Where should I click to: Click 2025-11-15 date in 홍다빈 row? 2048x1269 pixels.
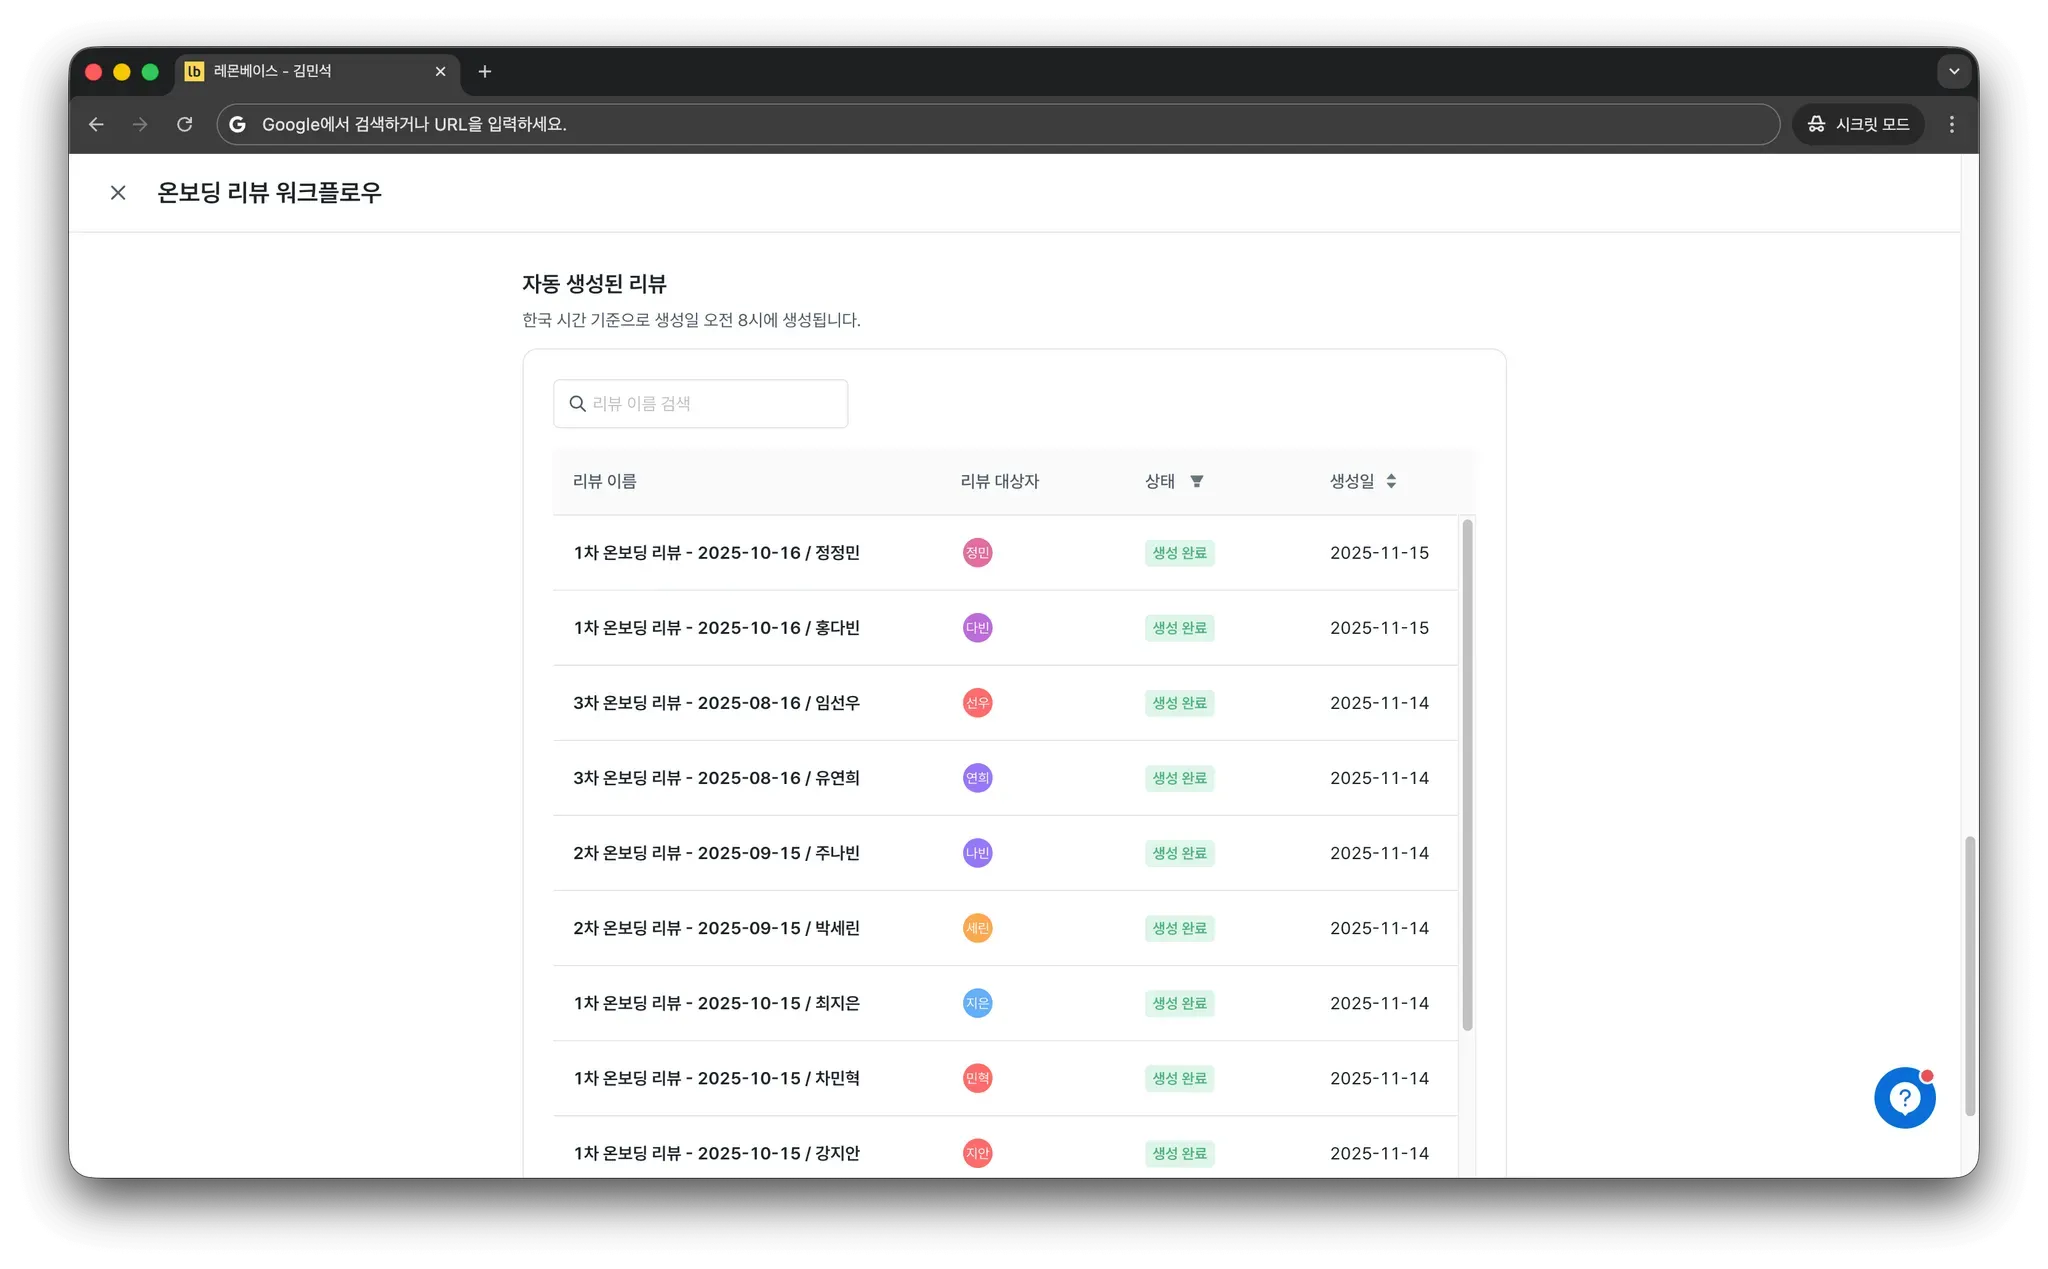pos(1379,628)
